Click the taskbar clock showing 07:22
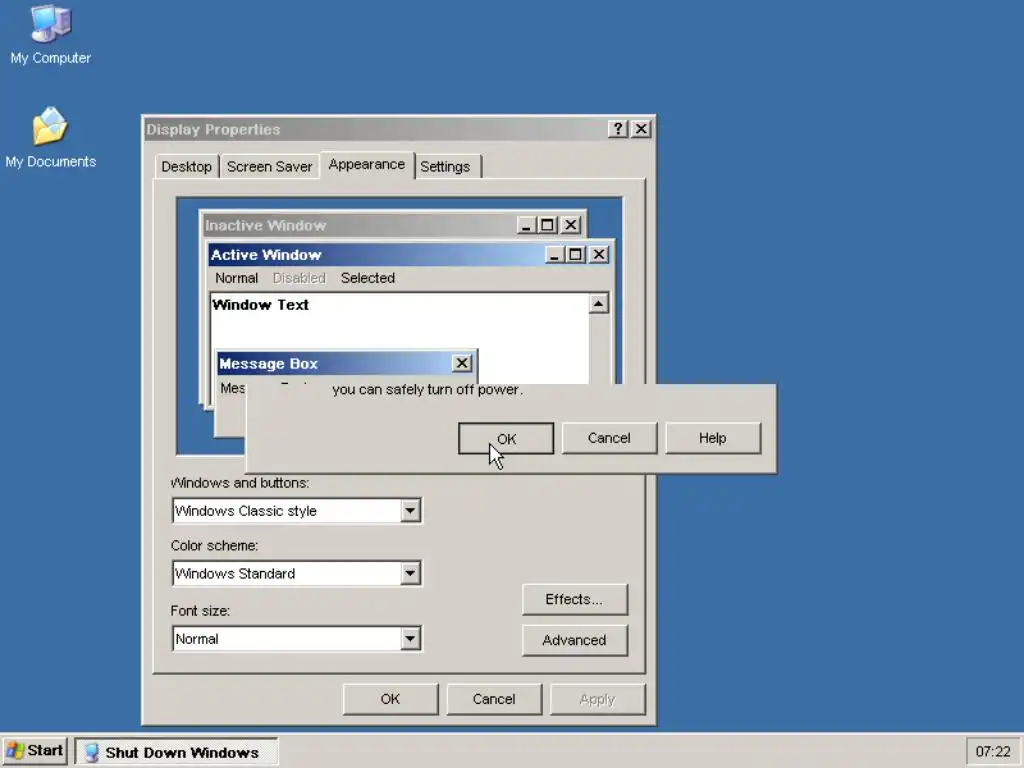 [993, 752]
